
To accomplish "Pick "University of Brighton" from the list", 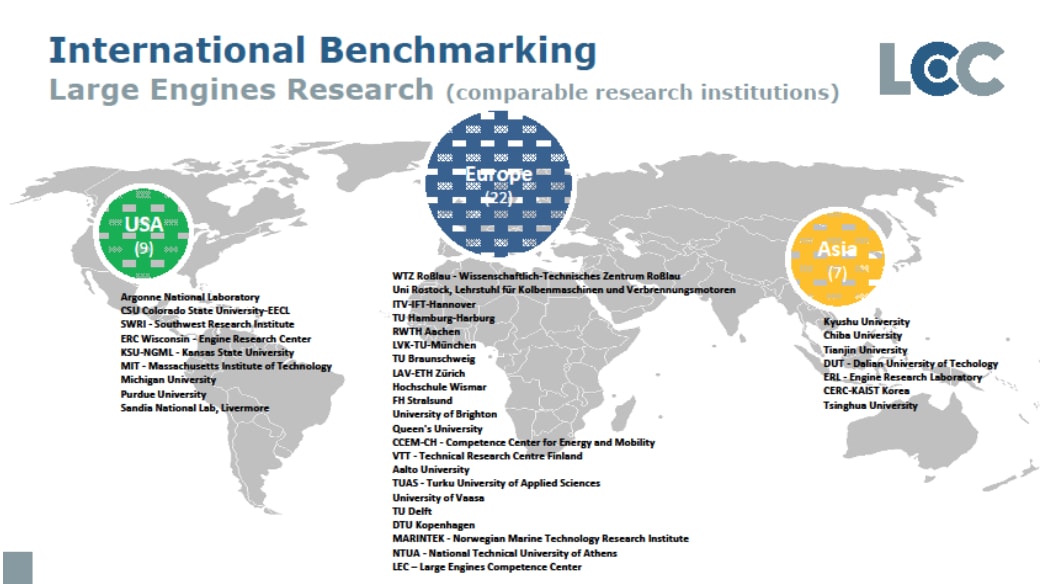I will pyautogui.click(x=444, y=414).
